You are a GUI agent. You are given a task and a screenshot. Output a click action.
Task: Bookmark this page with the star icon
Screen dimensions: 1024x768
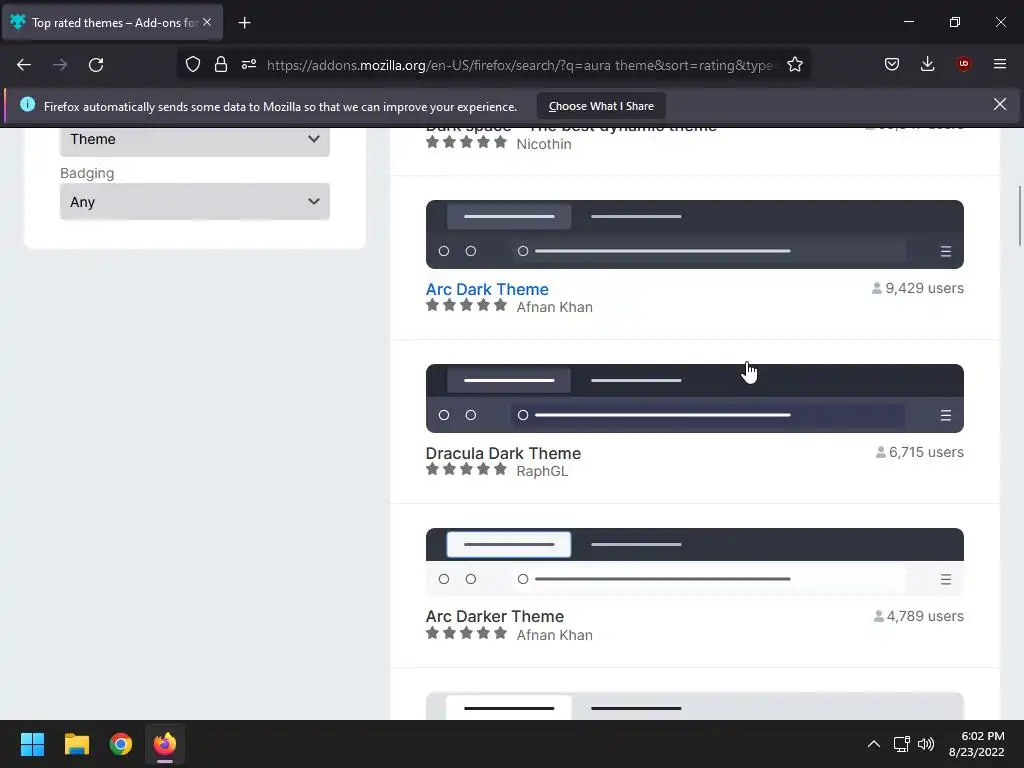(x=795, y=64)
